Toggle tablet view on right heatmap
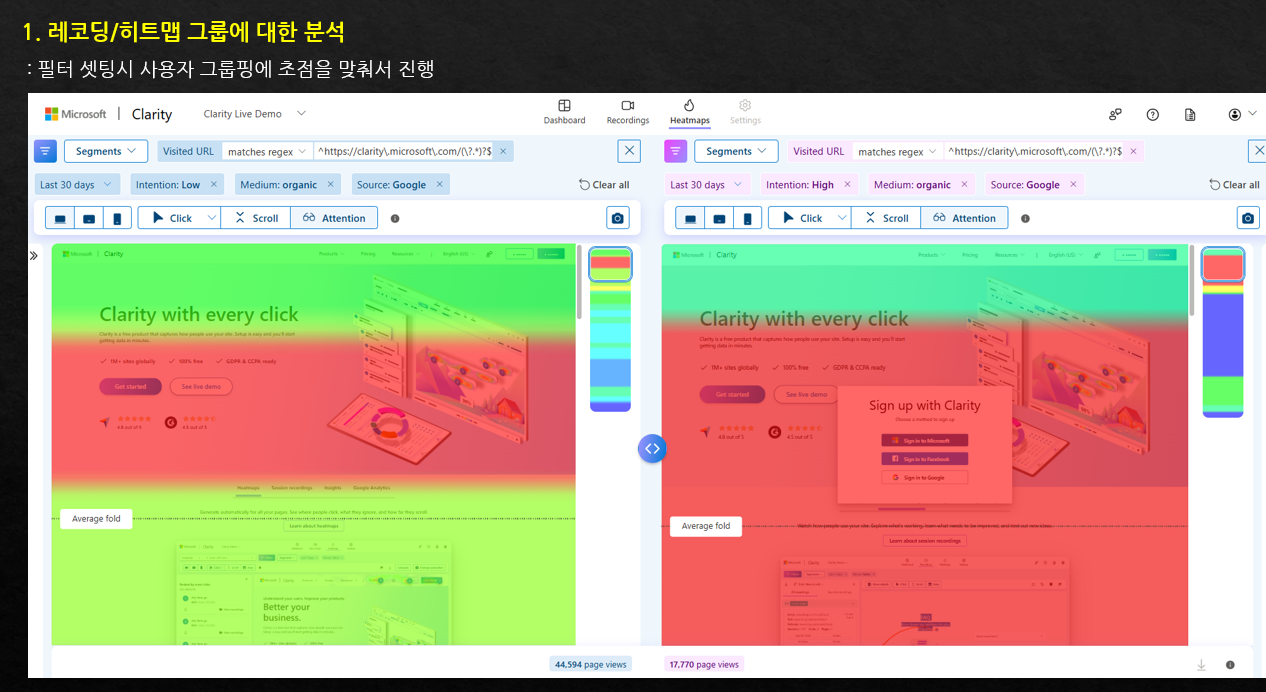Screen dimensions: 1266x692 718,217
